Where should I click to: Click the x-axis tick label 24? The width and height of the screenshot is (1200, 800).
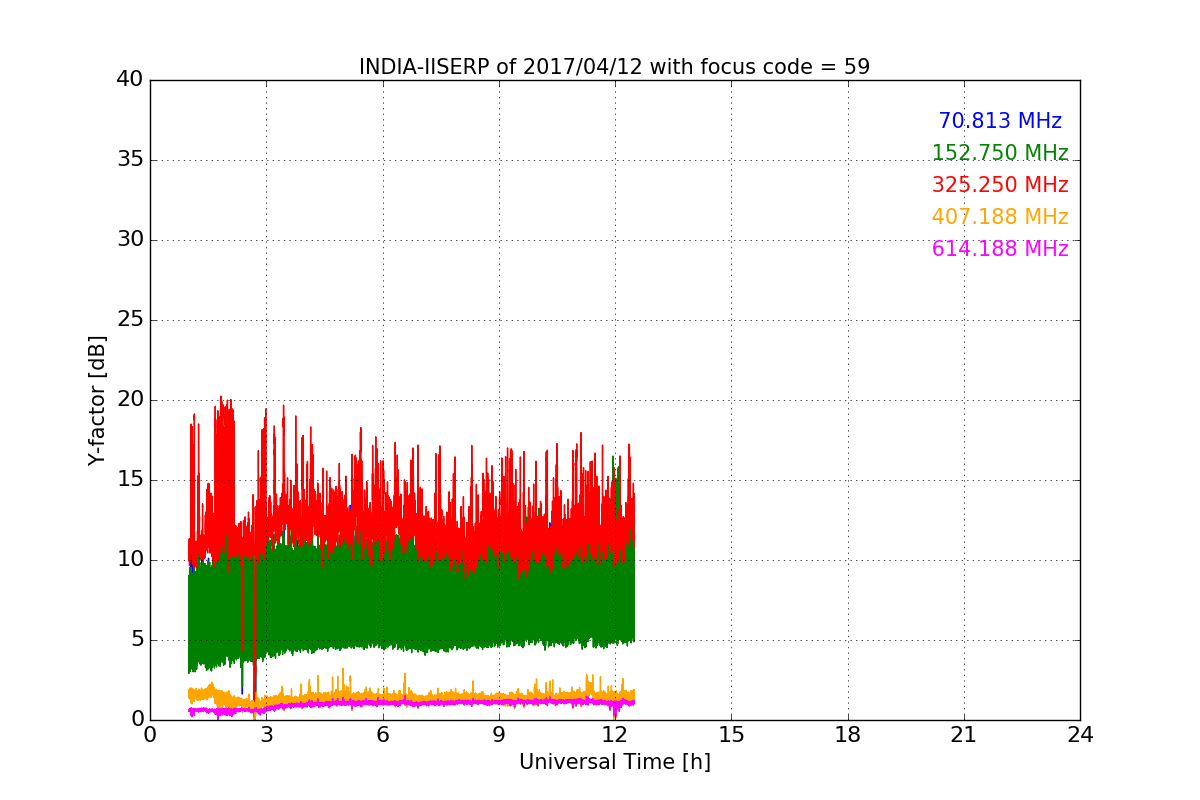point(1080,735)
